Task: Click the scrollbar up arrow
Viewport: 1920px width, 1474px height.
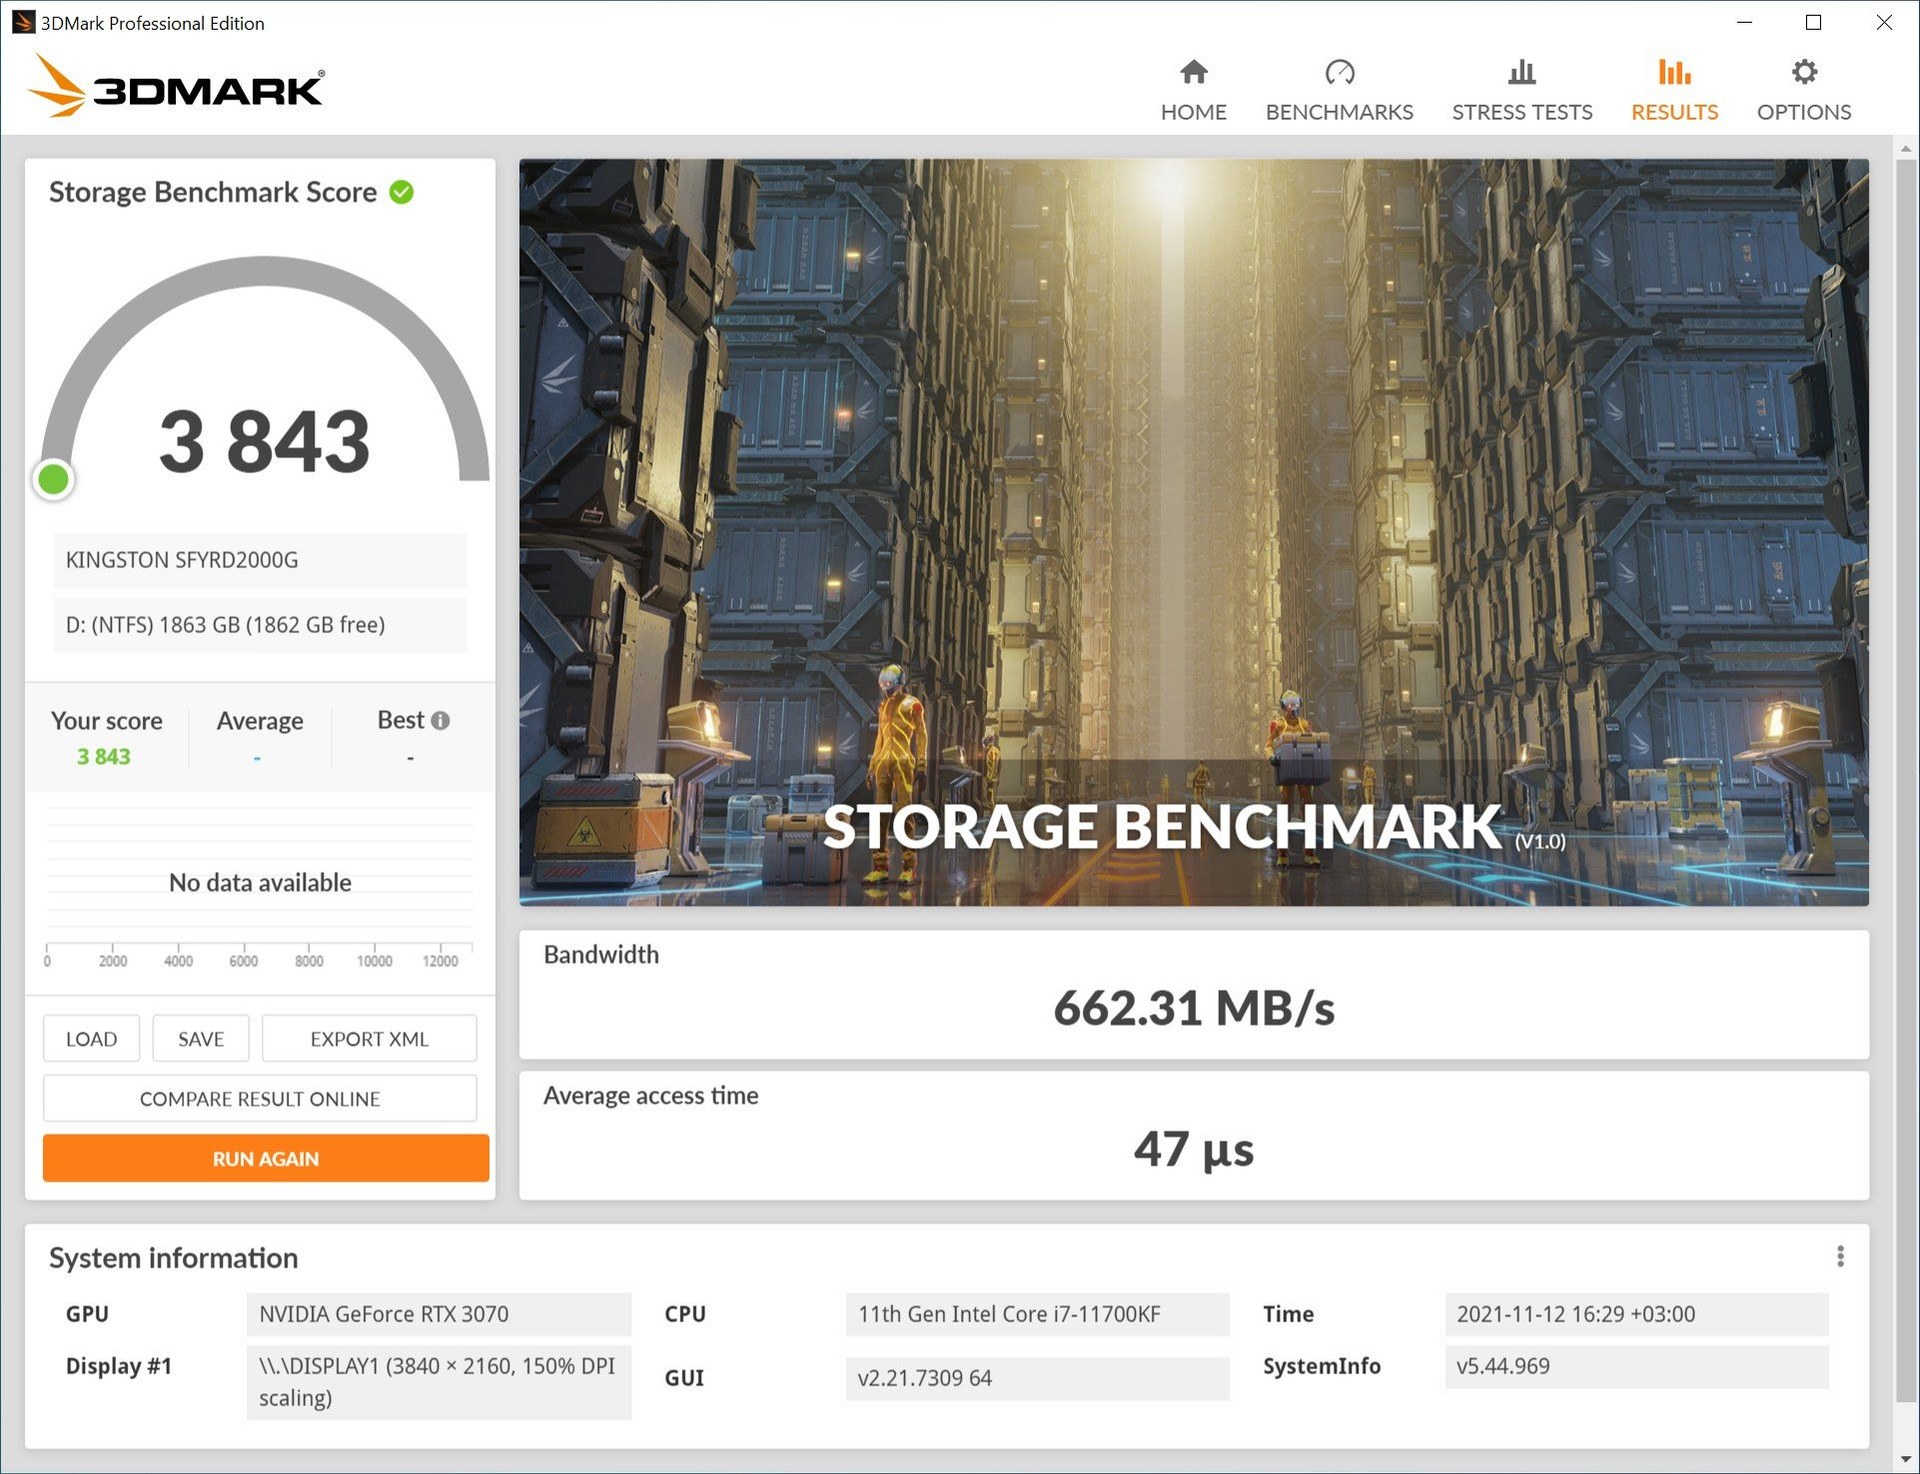Action: (1905, 148)
